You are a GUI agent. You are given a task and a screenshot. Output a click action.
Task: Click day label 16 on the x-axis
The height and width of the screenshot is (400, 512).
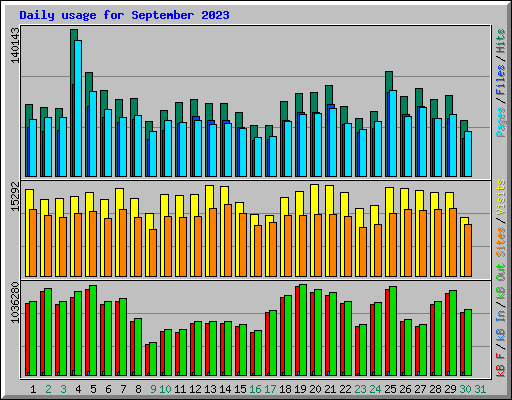(255, 389)
